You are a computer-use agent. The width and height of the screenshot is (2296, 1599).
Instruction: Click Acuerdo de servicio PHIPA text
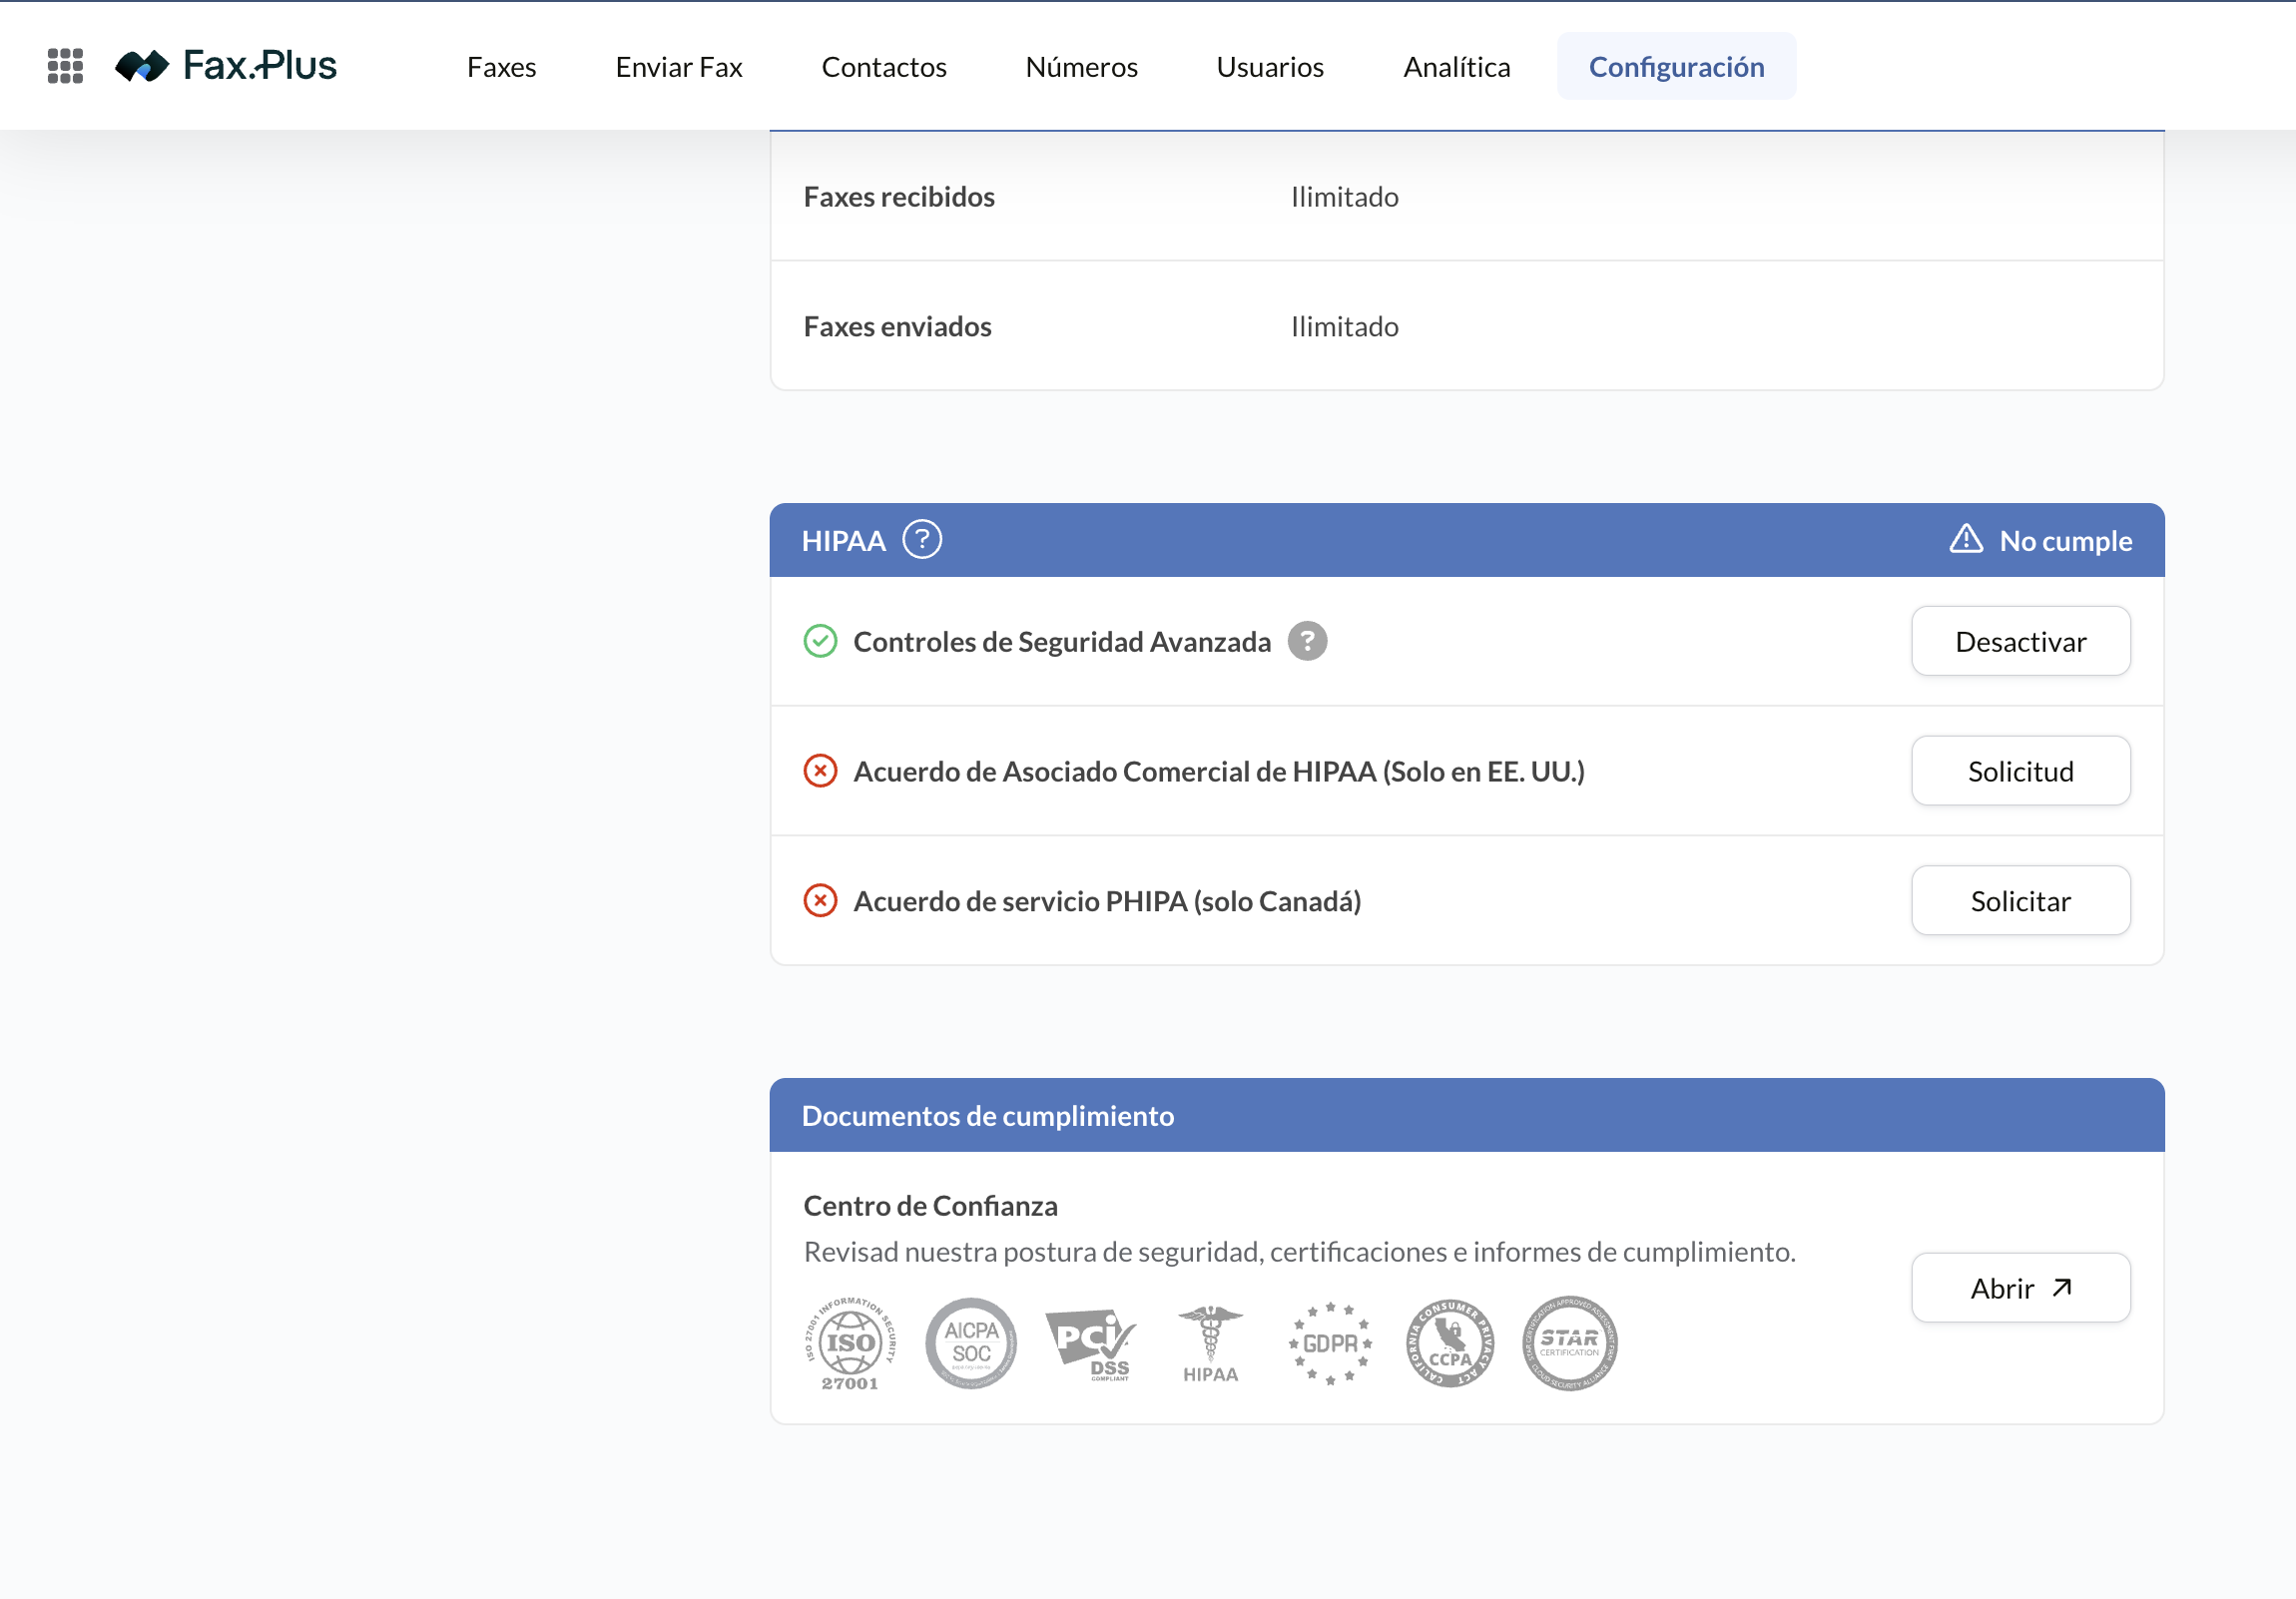(1107, 902)
